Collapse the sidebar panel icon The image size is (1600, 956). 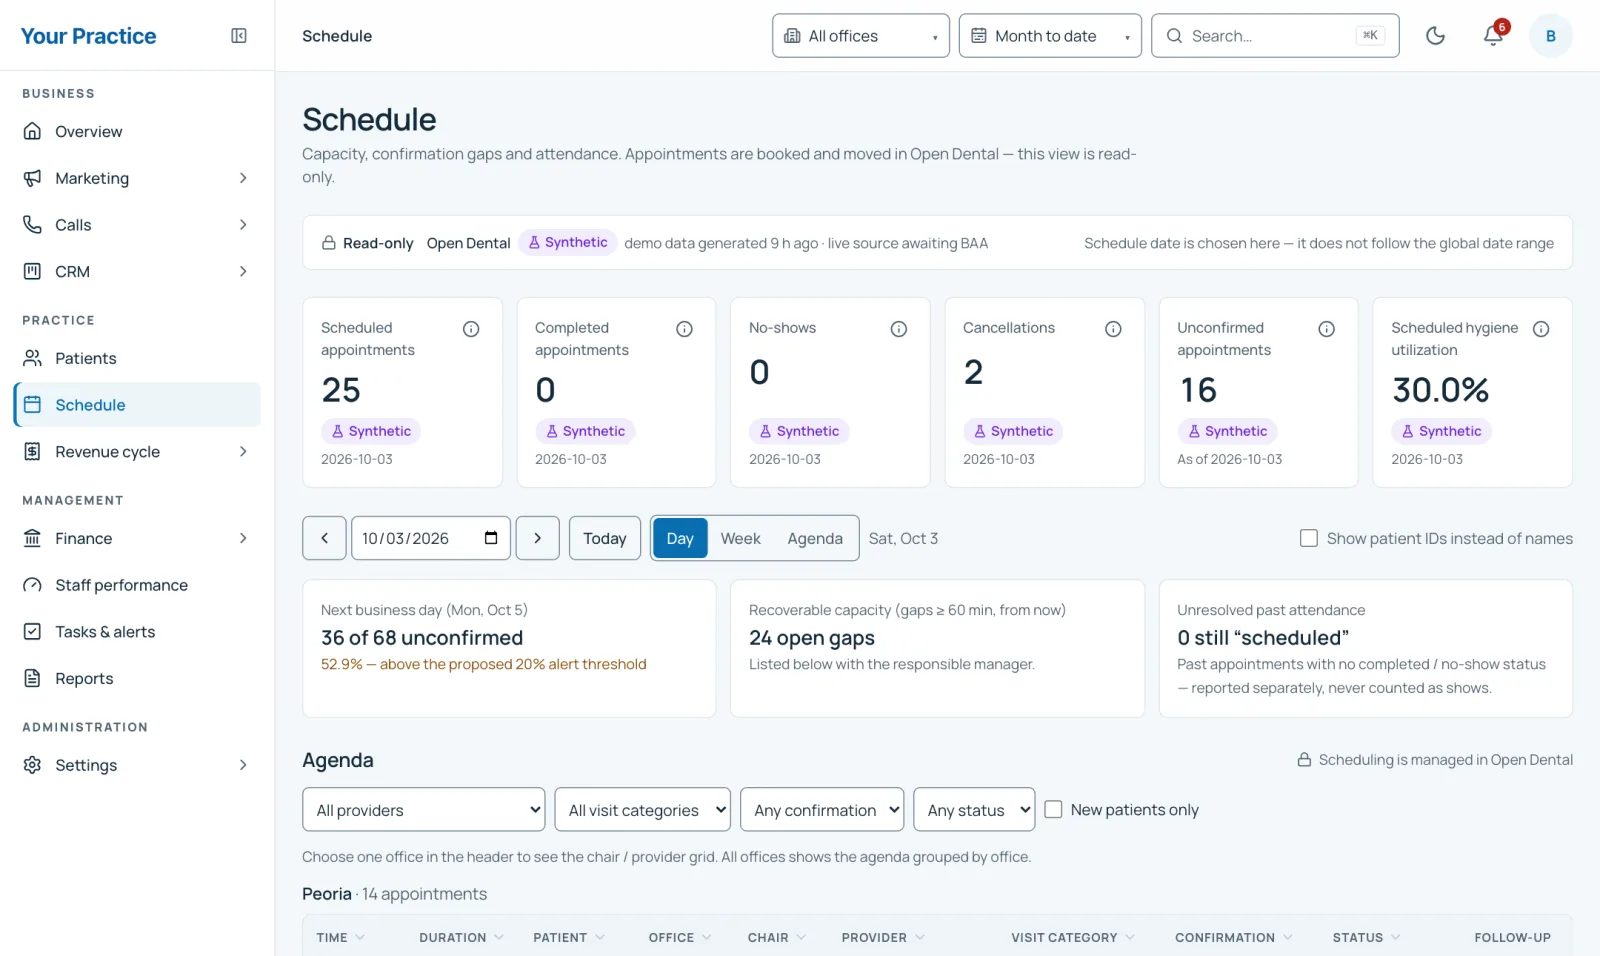[239, 36]
